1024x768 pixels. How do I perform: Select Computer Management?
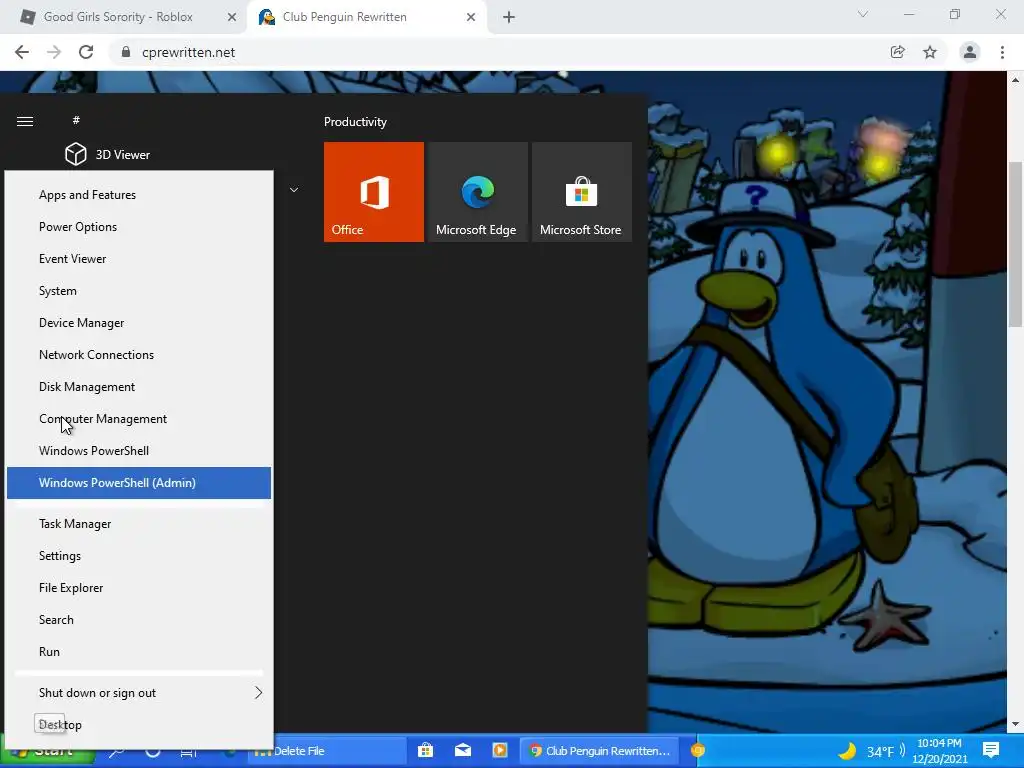tap(138, 419)
